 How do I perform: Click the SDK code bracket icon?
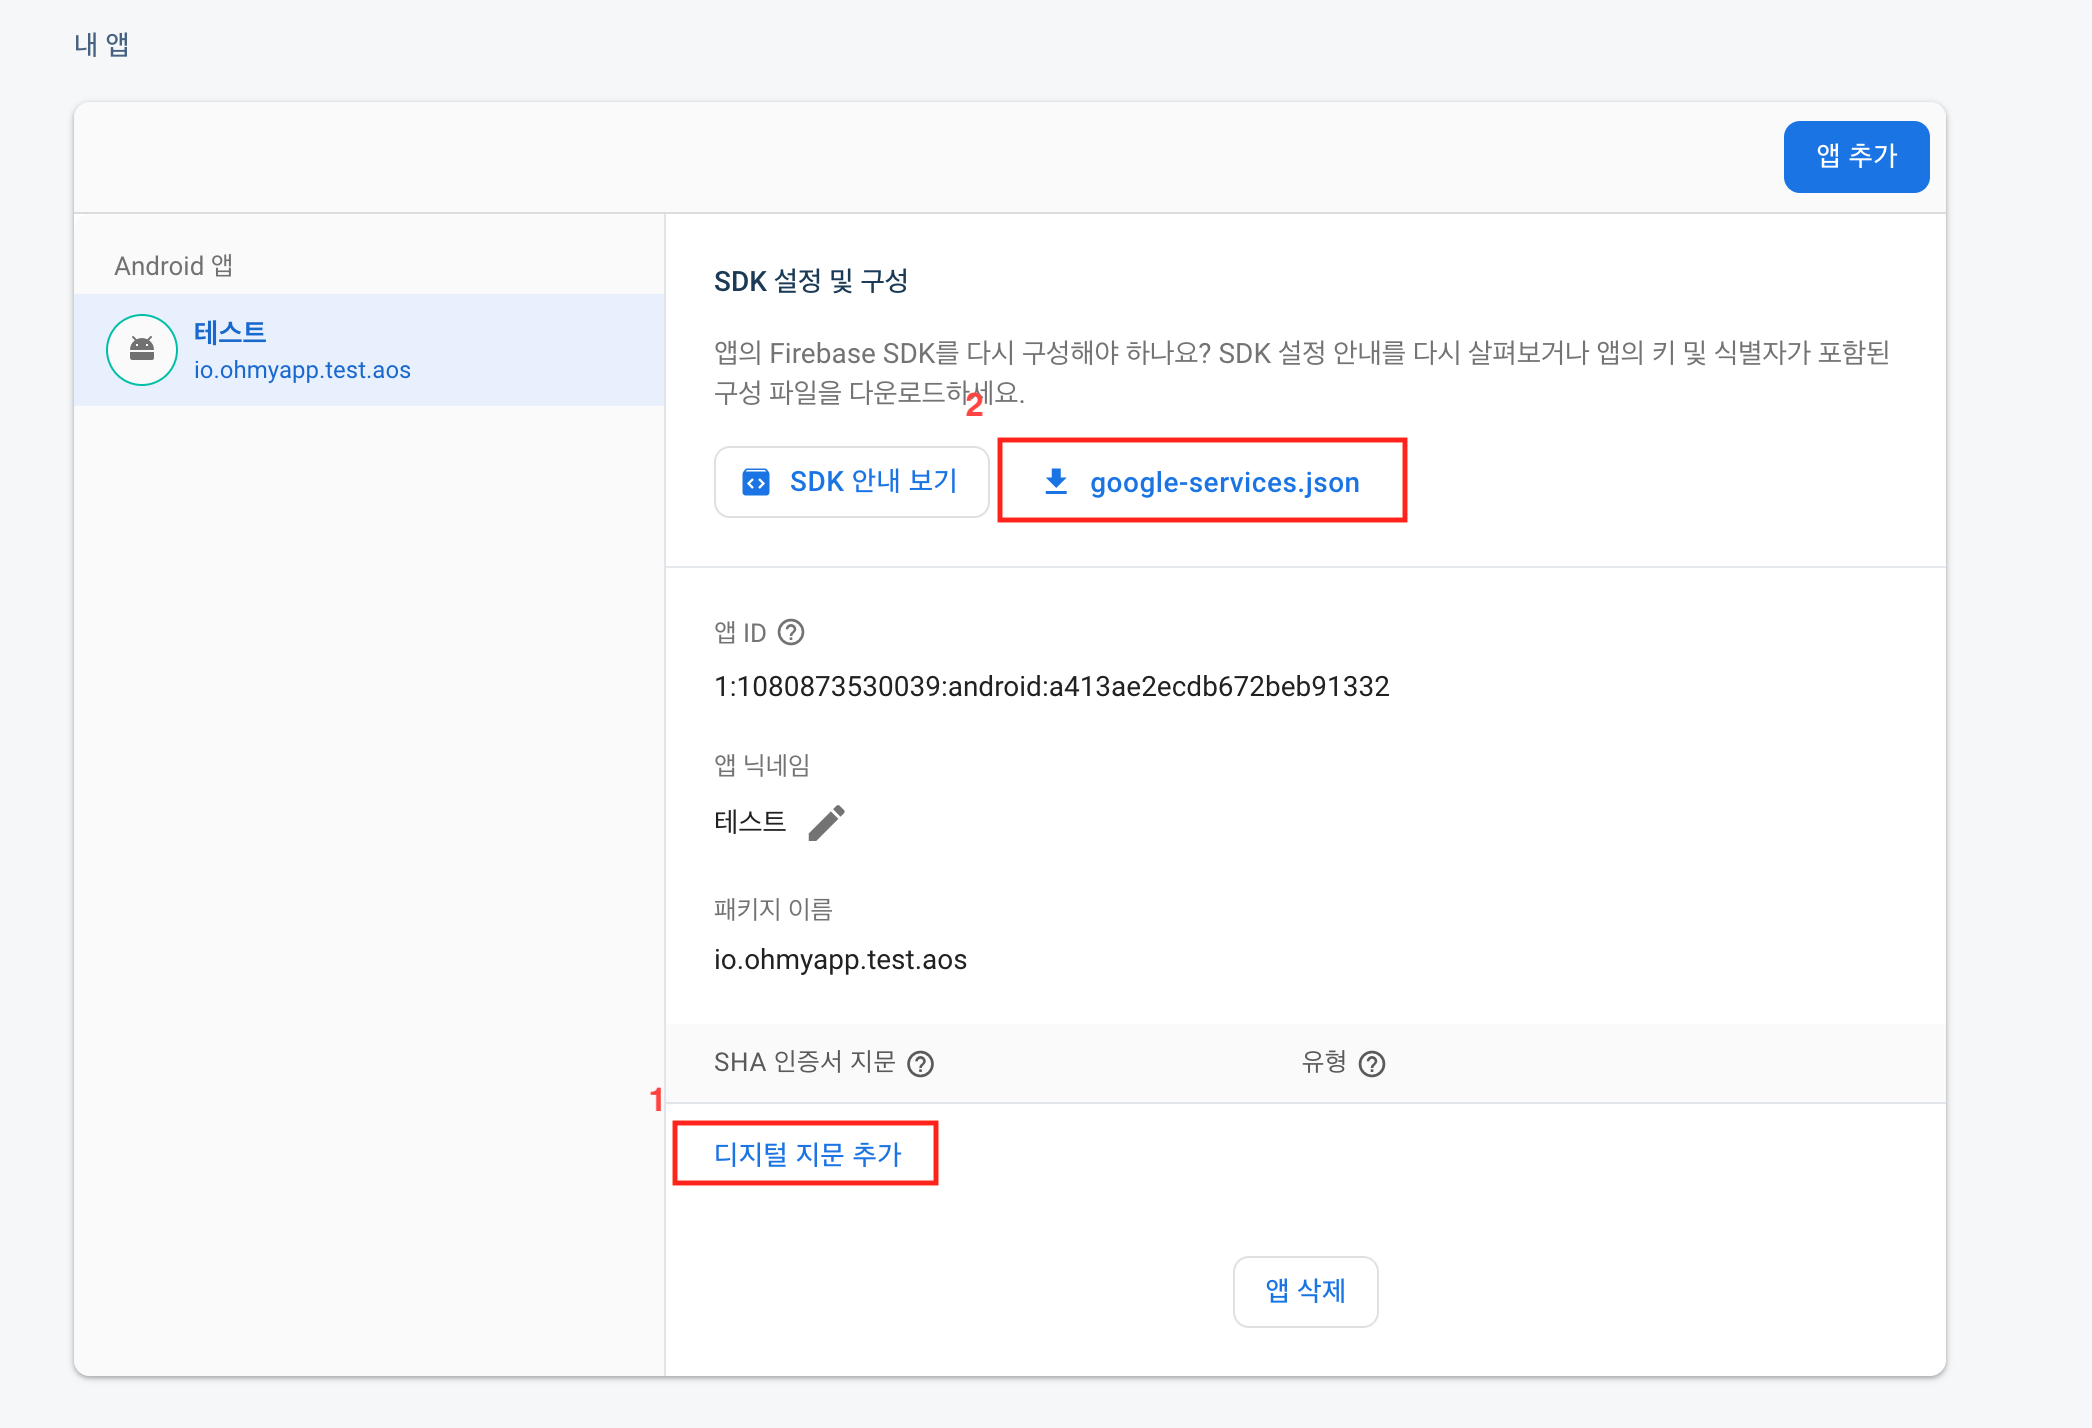tap(756, 482)
